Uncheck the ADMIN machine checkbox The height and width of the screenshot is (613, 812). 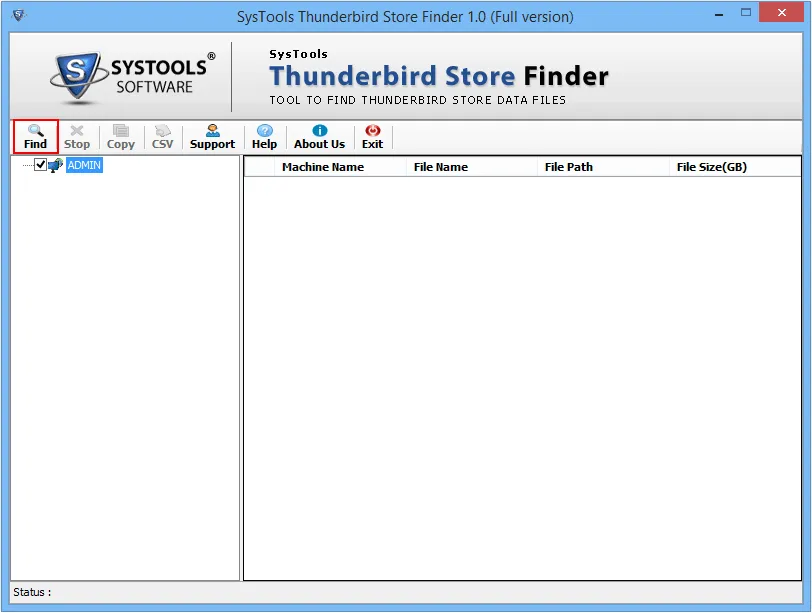(x=40, y=165)
